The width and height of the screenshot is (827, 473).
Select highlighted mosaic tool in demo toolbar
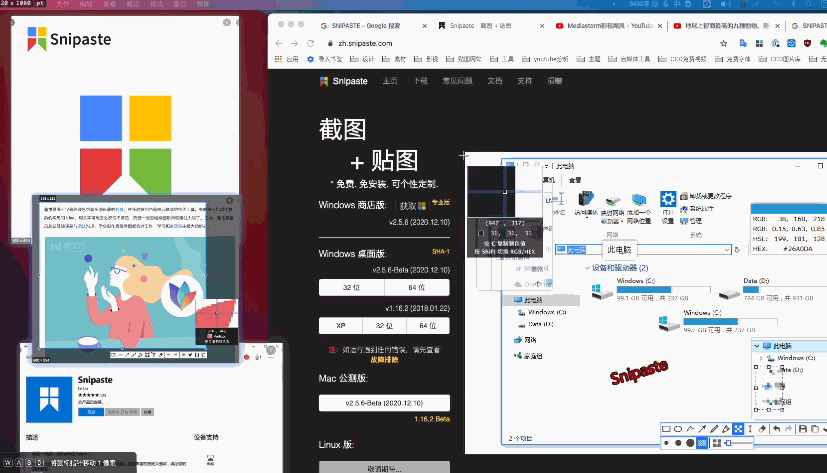coord(738,429)
